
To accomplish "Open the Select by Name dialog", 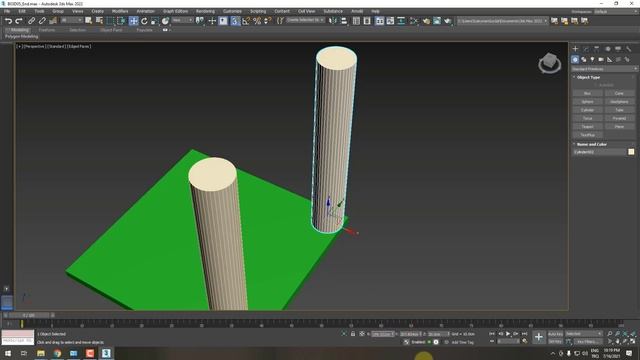I will [99, 20].
